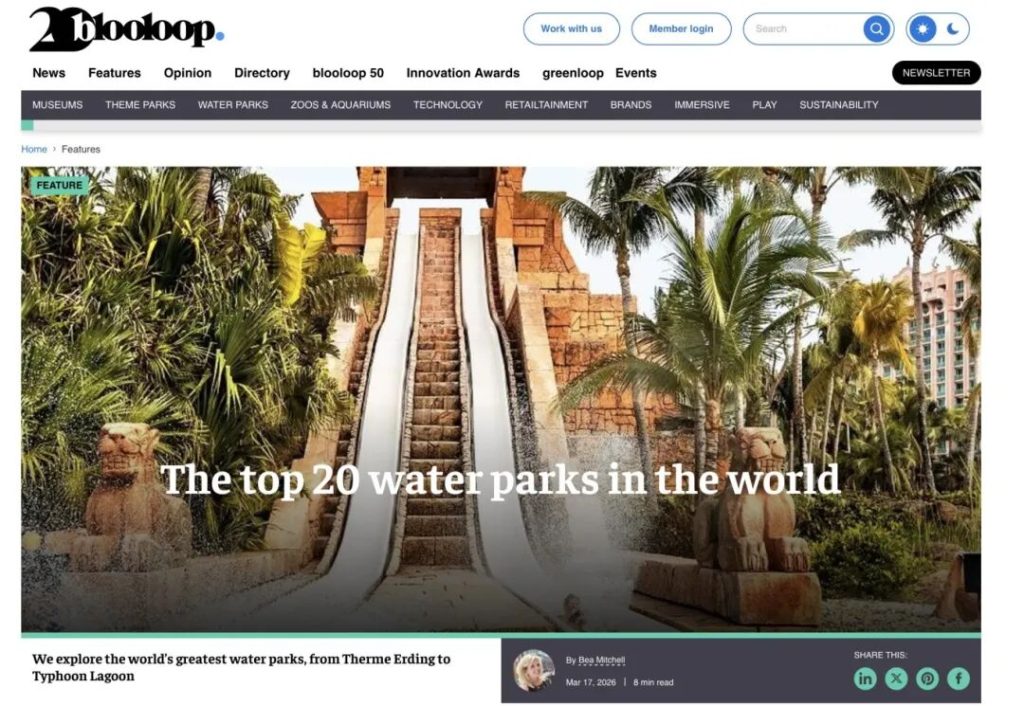Subscribe via the NEWSLETTER button
Image resolution: width=1024 pixels, height=706 pixels.
tap(936, 72)
